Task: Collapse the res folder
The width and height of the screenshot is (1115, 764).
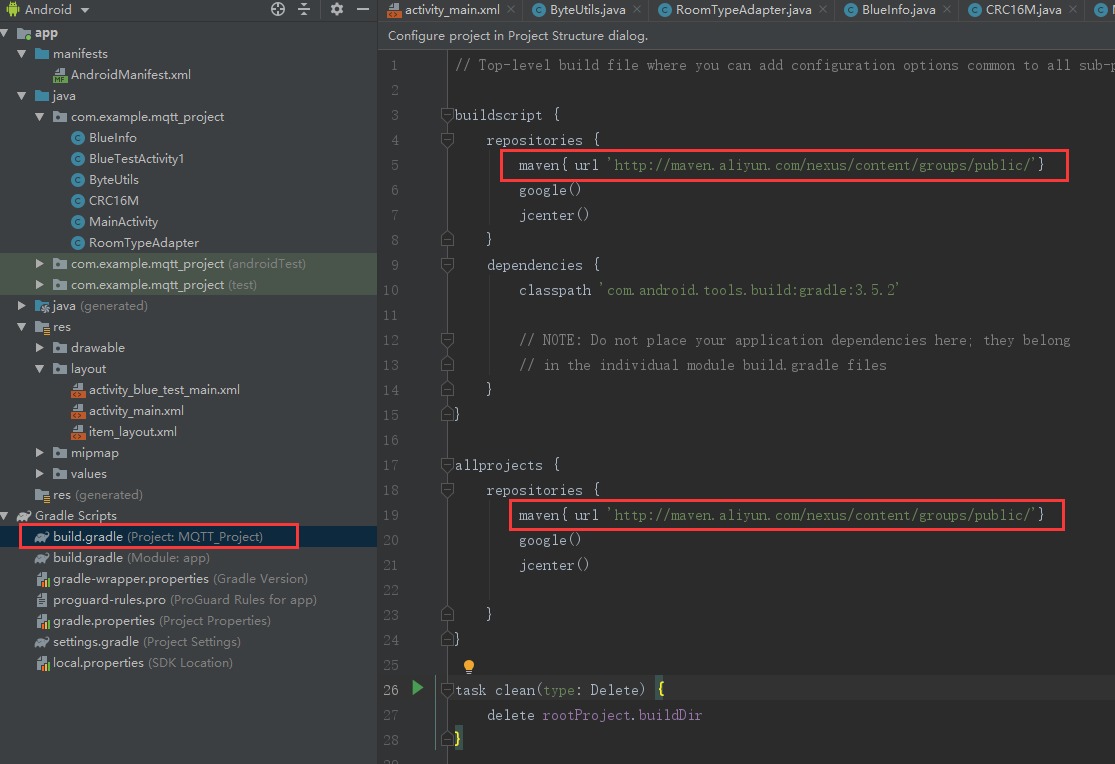Action: click(x=21, y=327)
